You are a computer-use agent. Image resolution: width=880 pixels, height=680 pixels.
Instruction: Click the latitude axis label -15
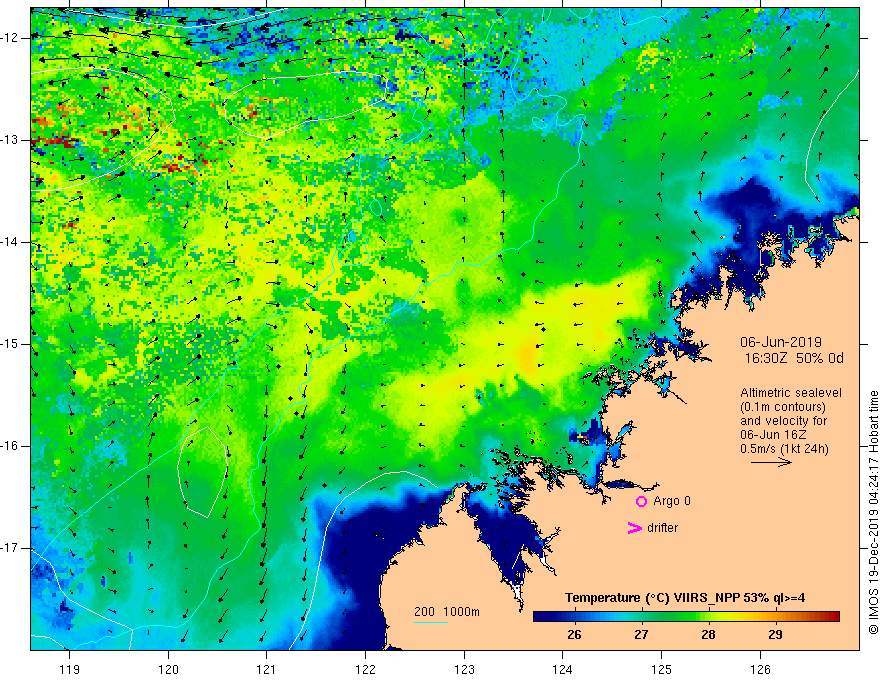[x=10, y=344]
